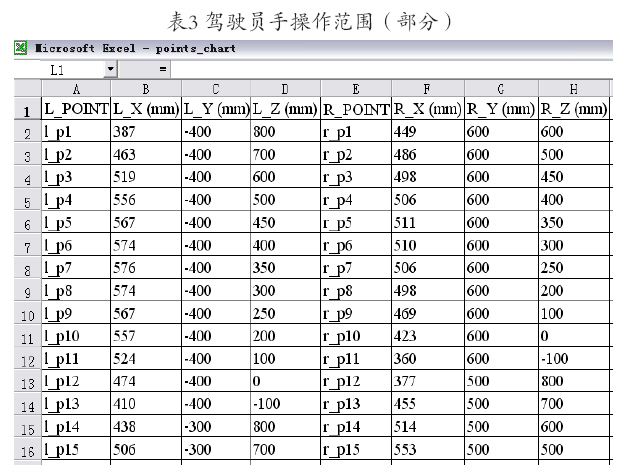Image resolution: width=628 pixels, height=475 pixels.
Task: Click cell with value 438
Action: point(146,427)
